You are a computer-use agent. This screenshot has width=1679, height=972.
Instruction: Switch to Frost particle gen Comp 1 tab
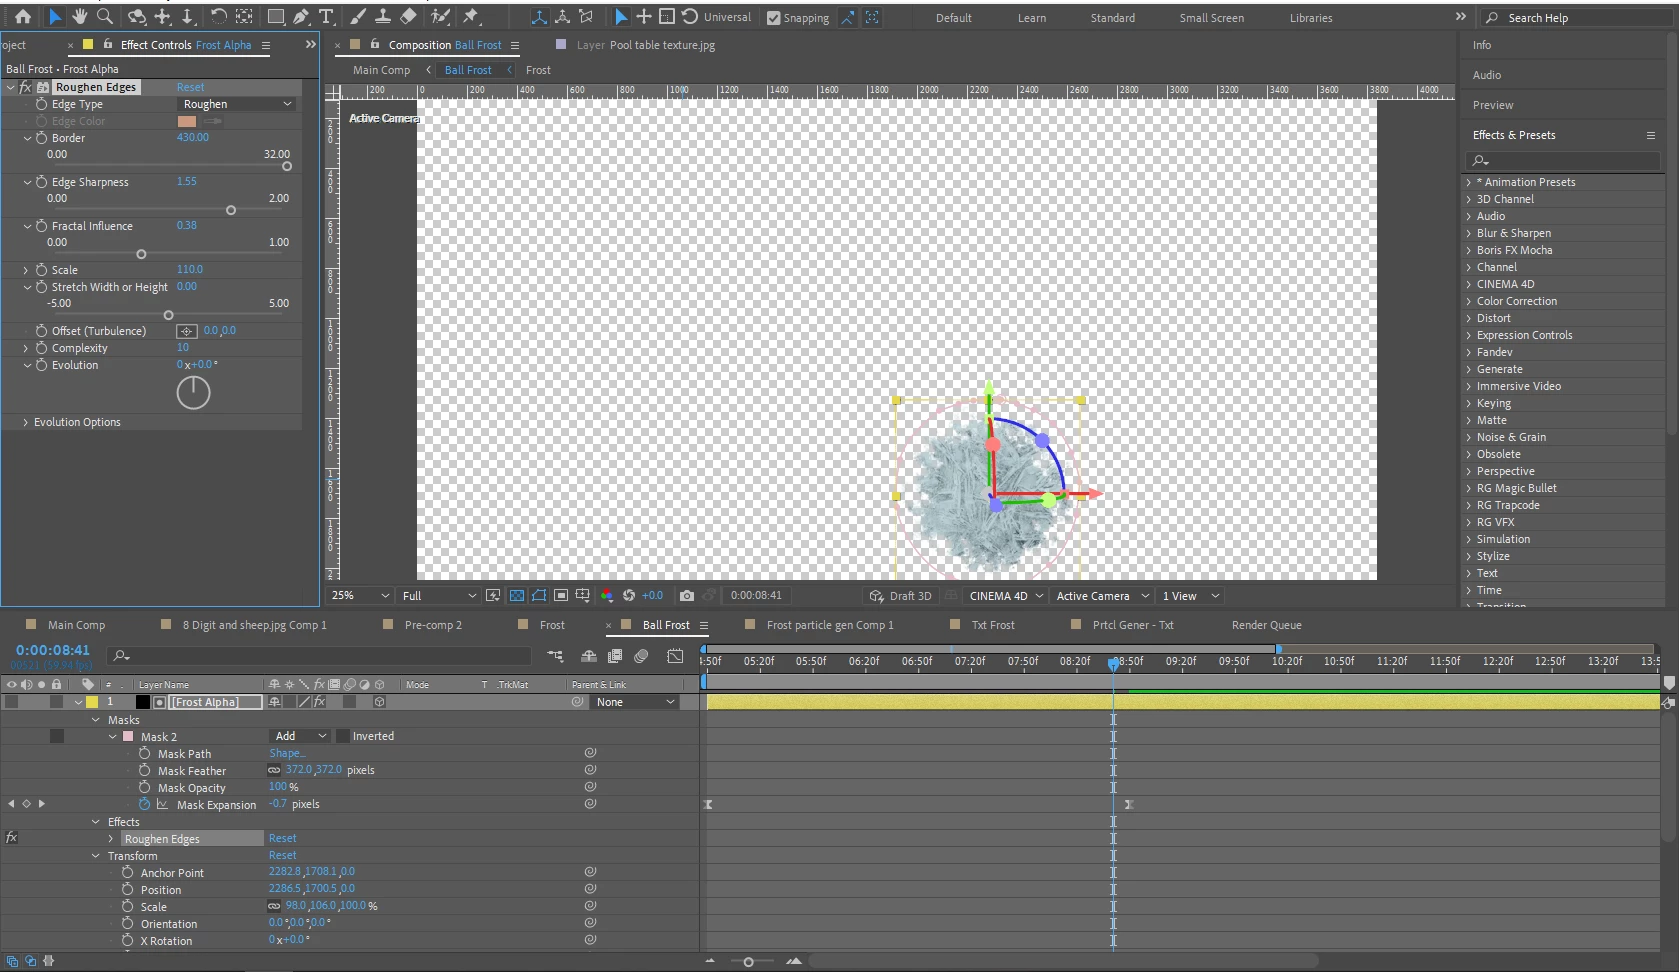(x=830, y=625)
